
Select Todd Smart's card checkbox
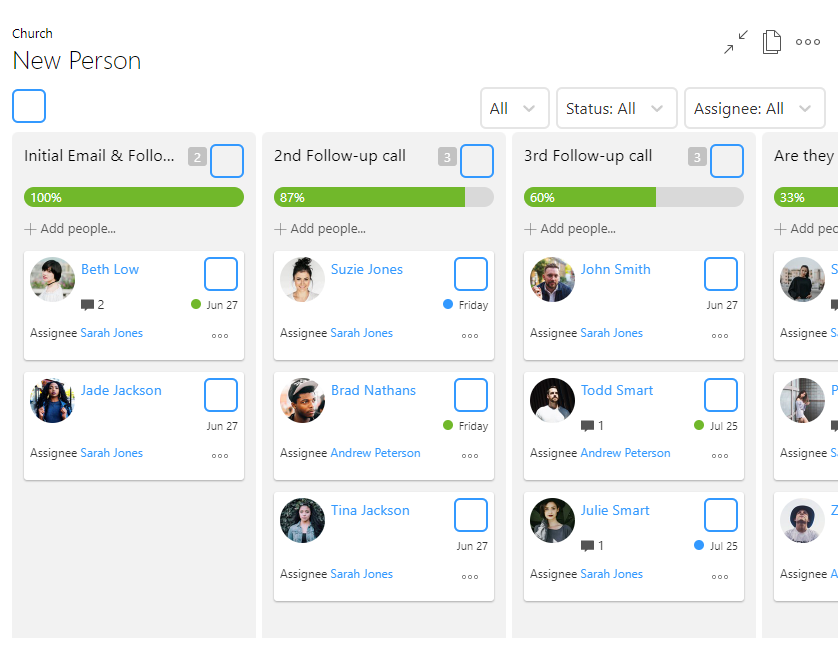click(x=721, y=395)
